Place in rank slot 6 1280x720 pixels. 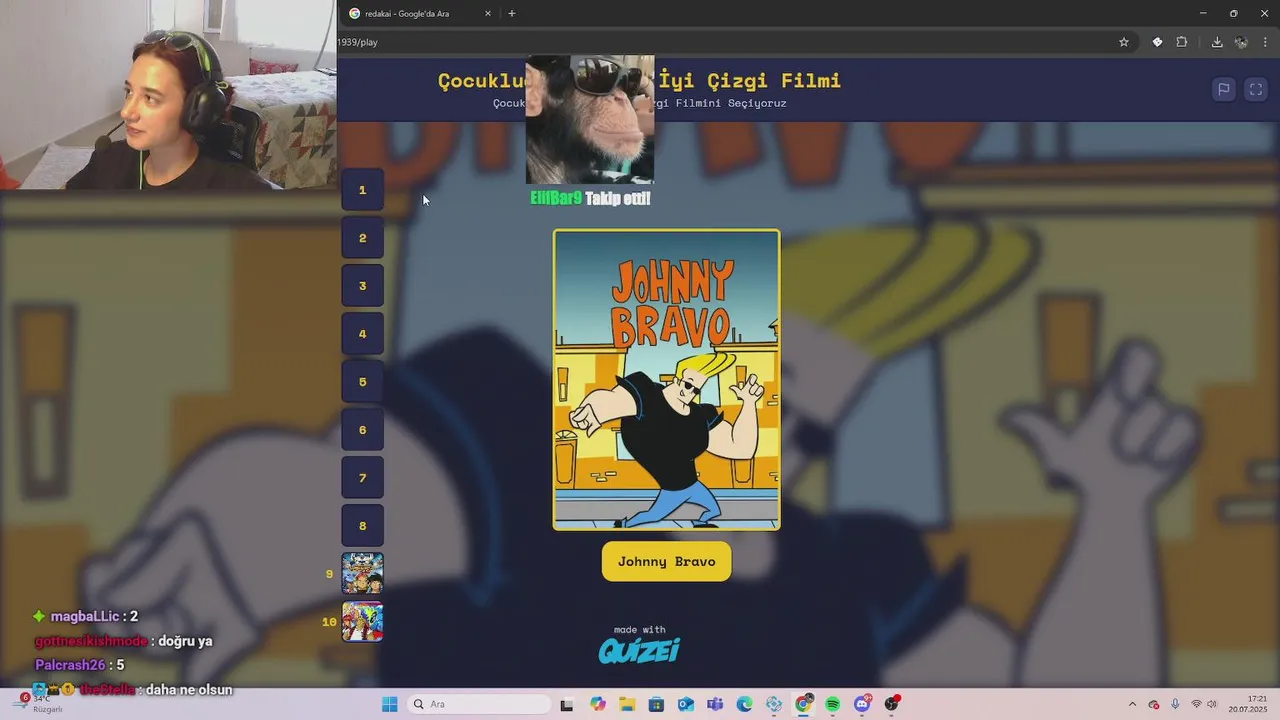tap(363, 430)
